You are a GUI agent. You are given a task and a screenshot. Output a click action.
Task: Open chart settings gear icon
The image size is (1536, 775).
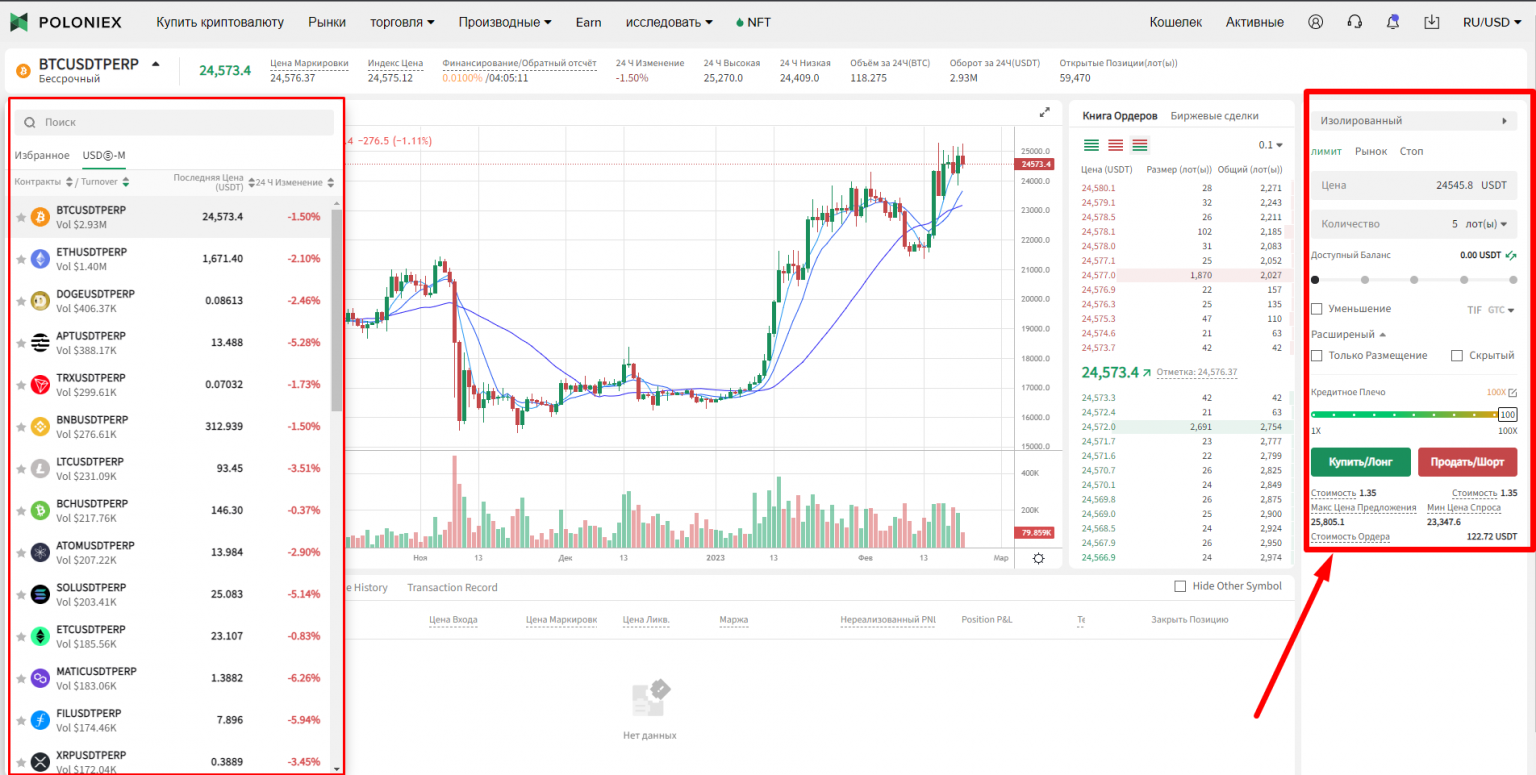(x=1039, y=559)
